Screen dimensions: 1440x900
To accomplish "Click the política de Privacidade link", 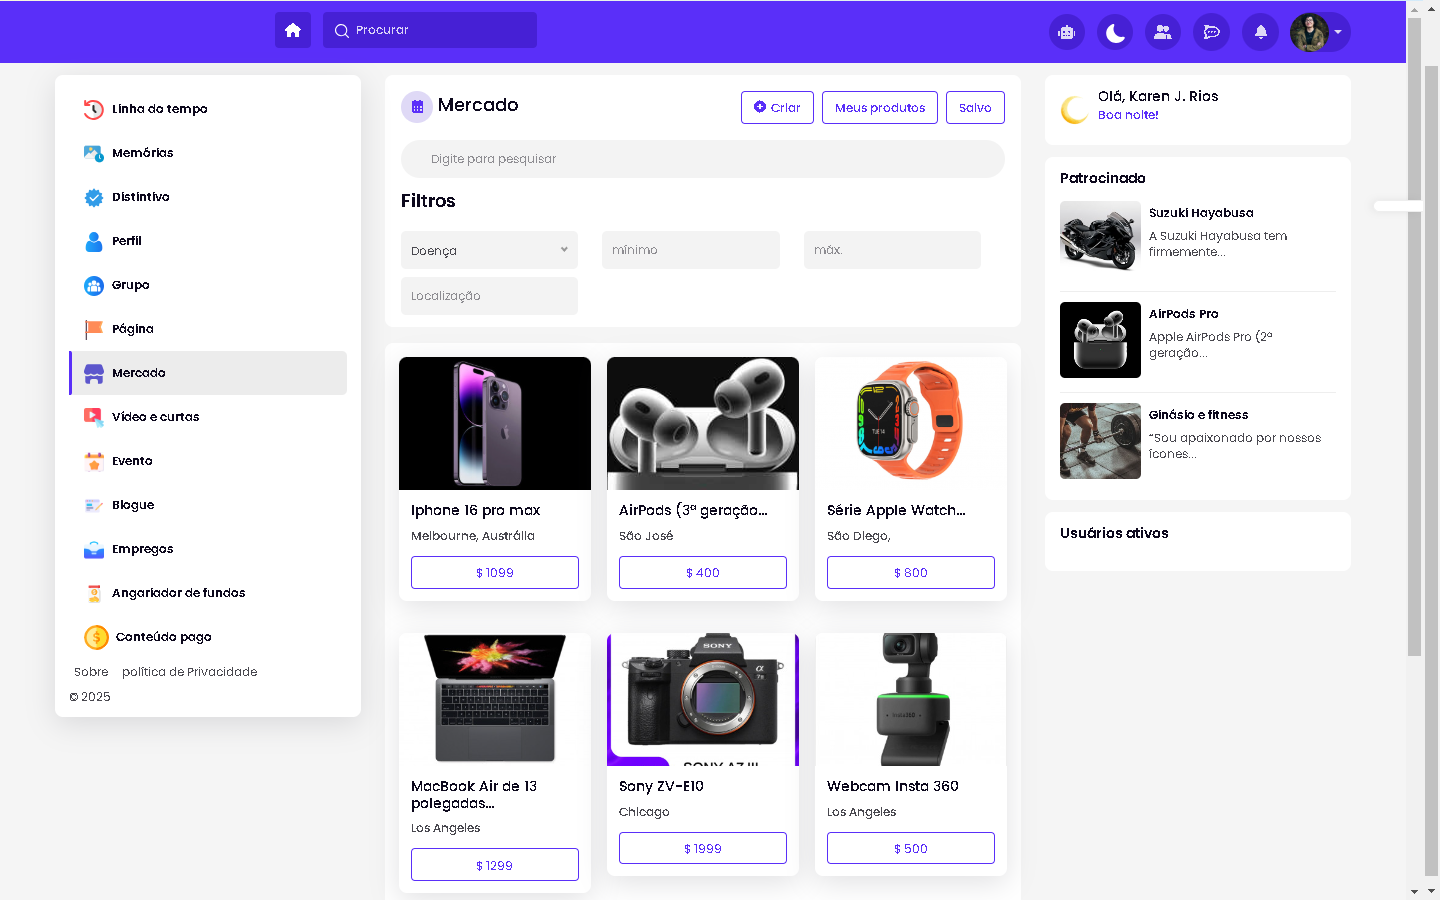I will click(x=189, y=672).
